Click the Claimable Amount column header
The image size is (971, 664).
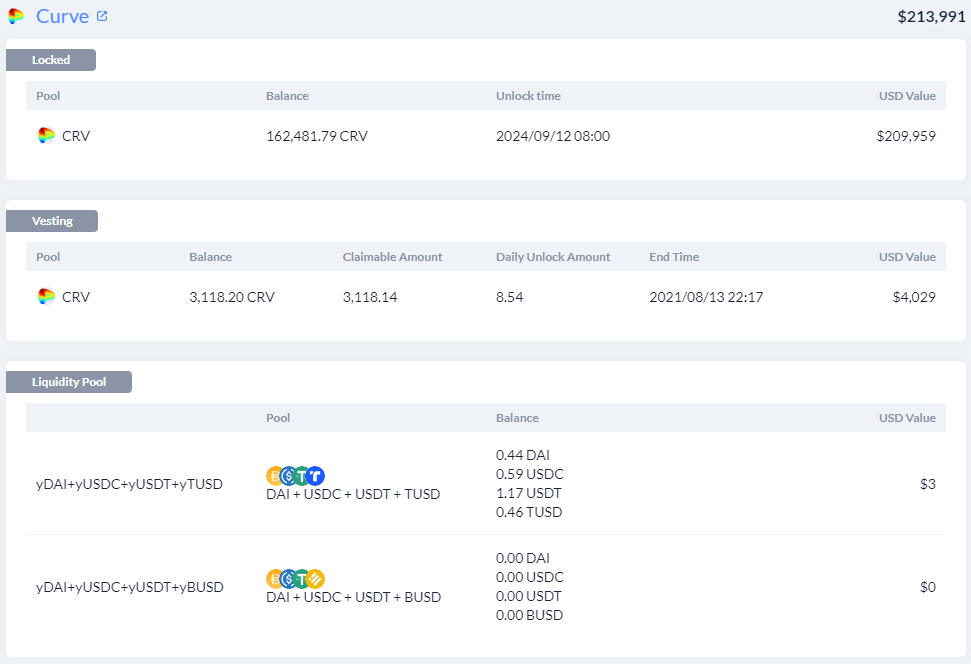pyautogui.click(x=393, y=257)
